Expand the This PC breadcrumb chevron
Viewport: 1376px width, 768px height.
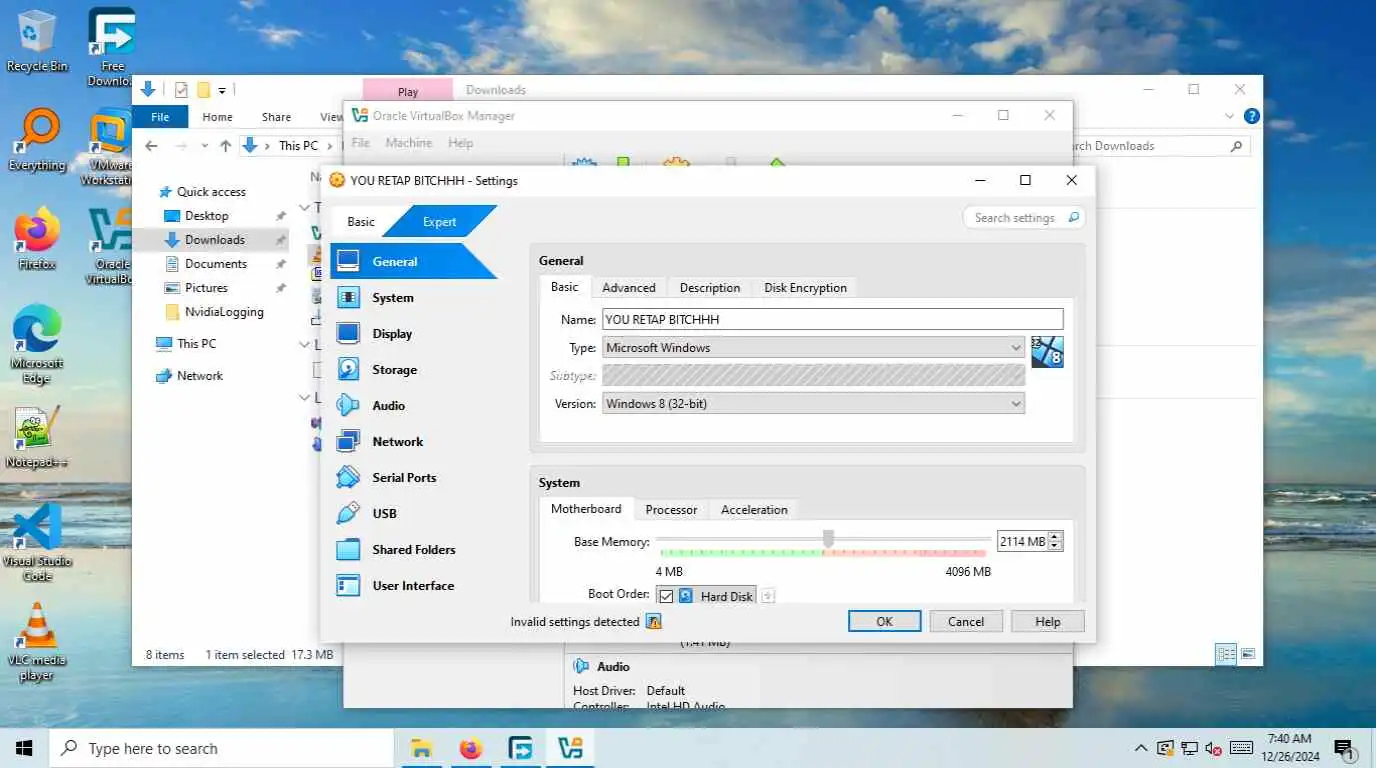(x=332, y=146)
